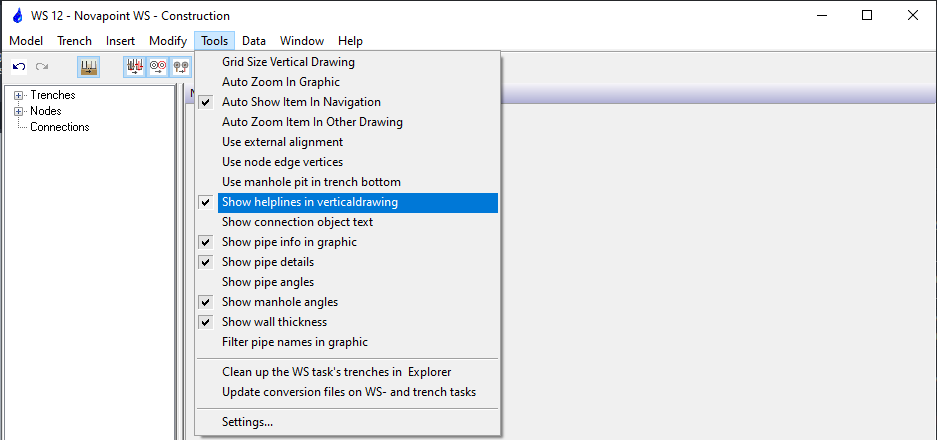Expand the Nodes tree node
Viewport: 937px width, 440px height.
click(19, 111)
